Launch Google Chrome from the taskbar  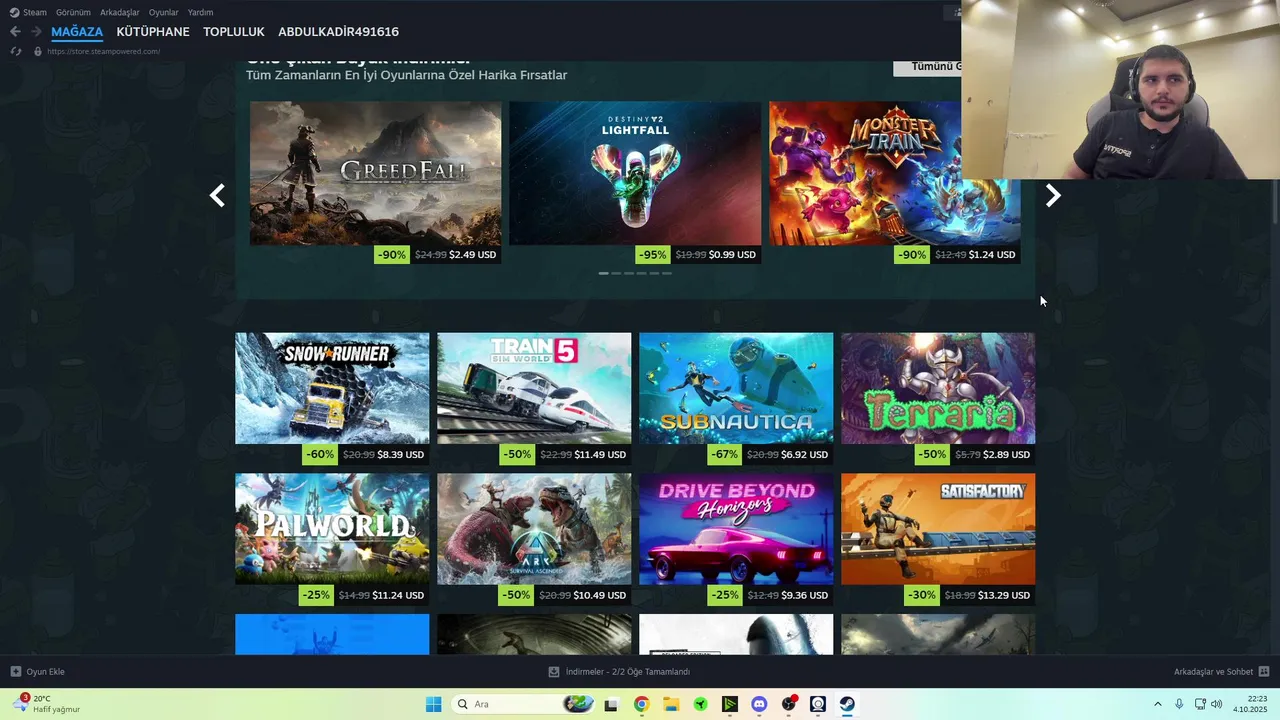(x=641, y=704)
